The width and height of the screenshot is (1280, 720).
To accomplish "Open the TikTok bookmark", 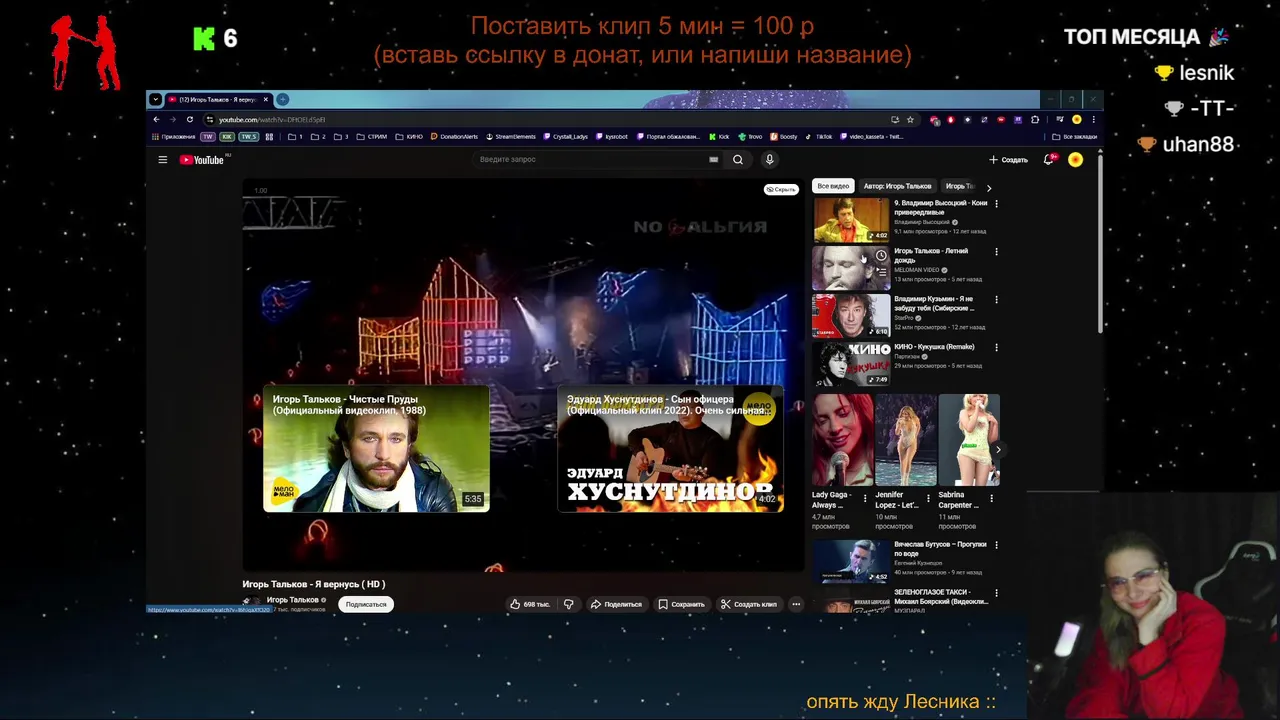I will coord(819,136).
